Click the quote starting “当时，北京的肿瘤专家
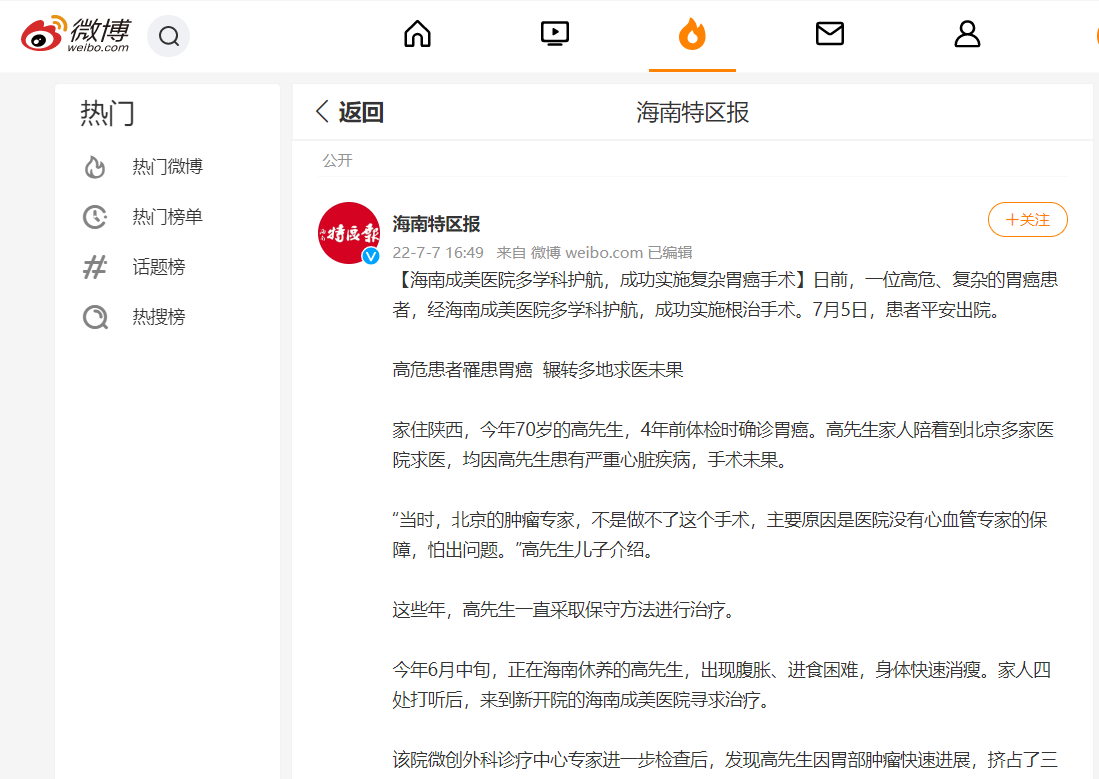Viewport: 1099px width, 779px height. [720, 534]
